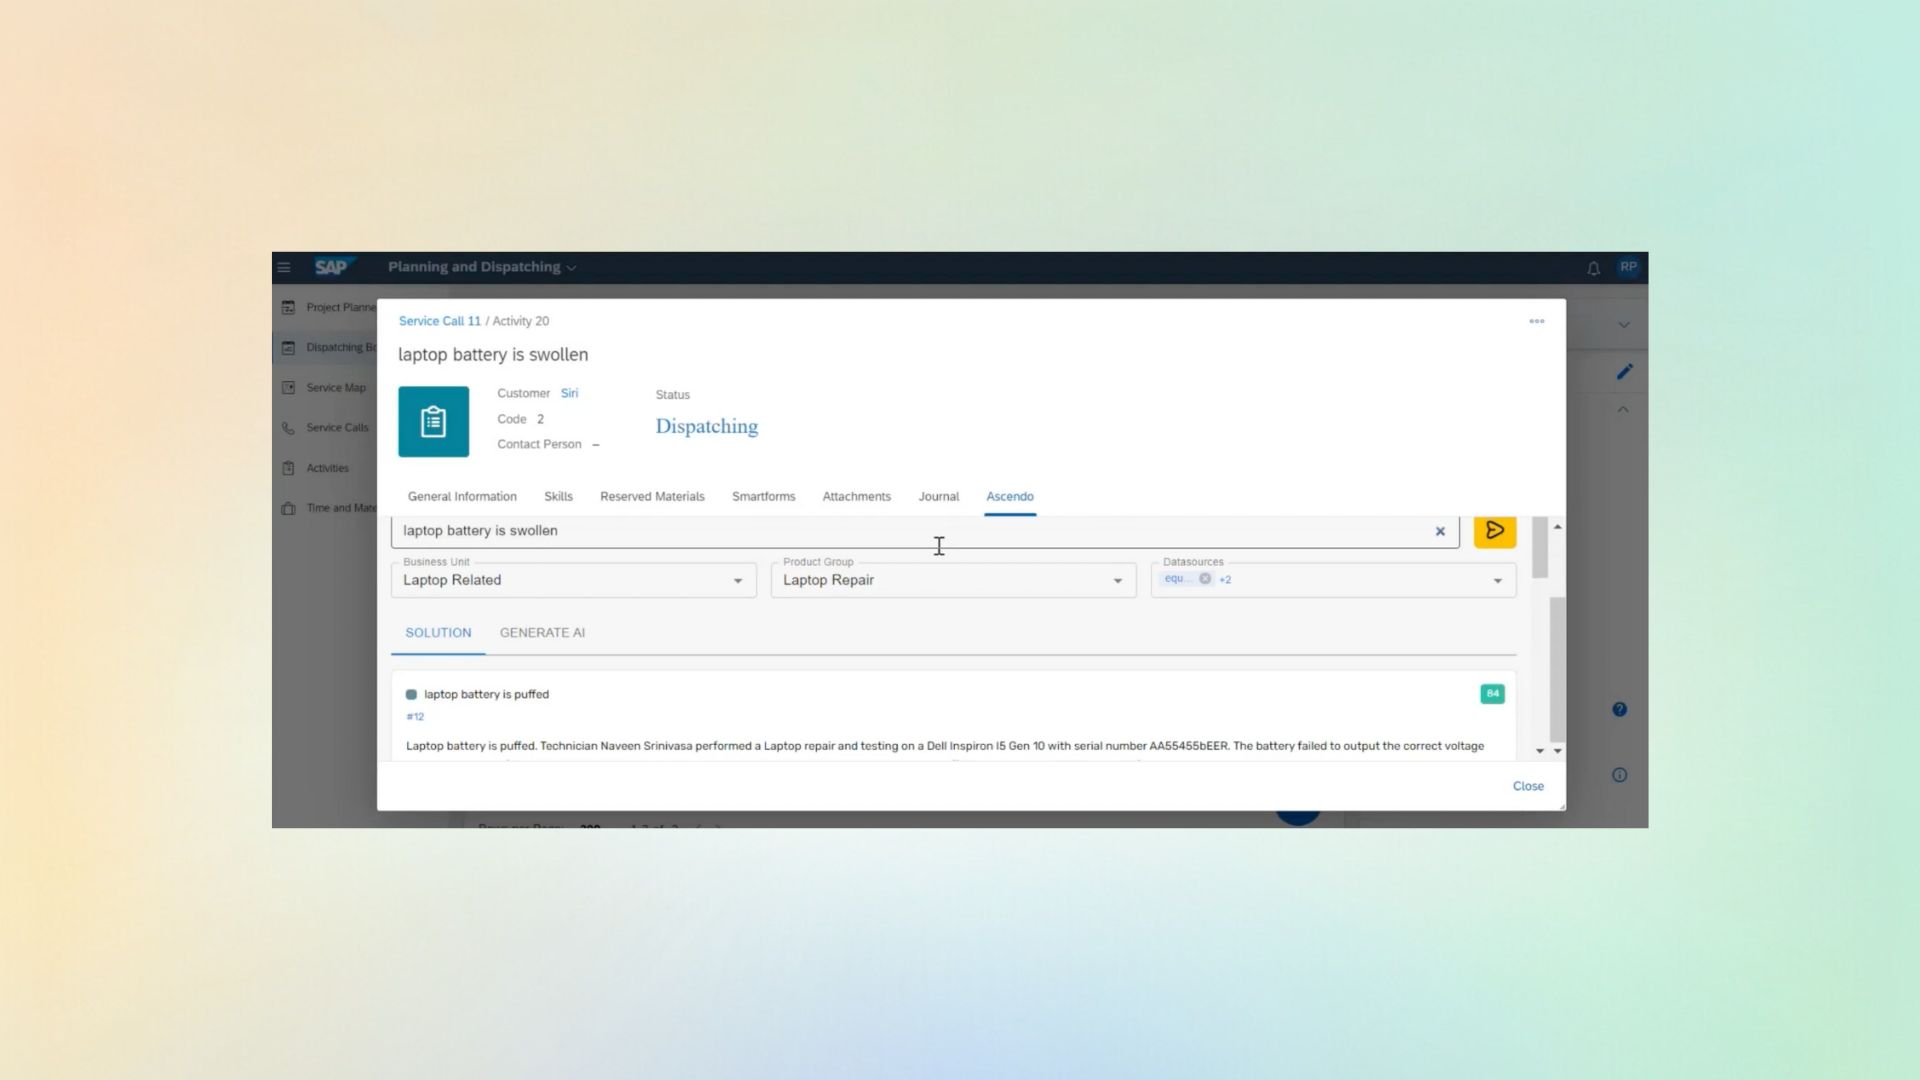The width and height of the screenshot is (1920, 1080).
Task: Click the three-dots more options icon
Action: click(1536, 321)
